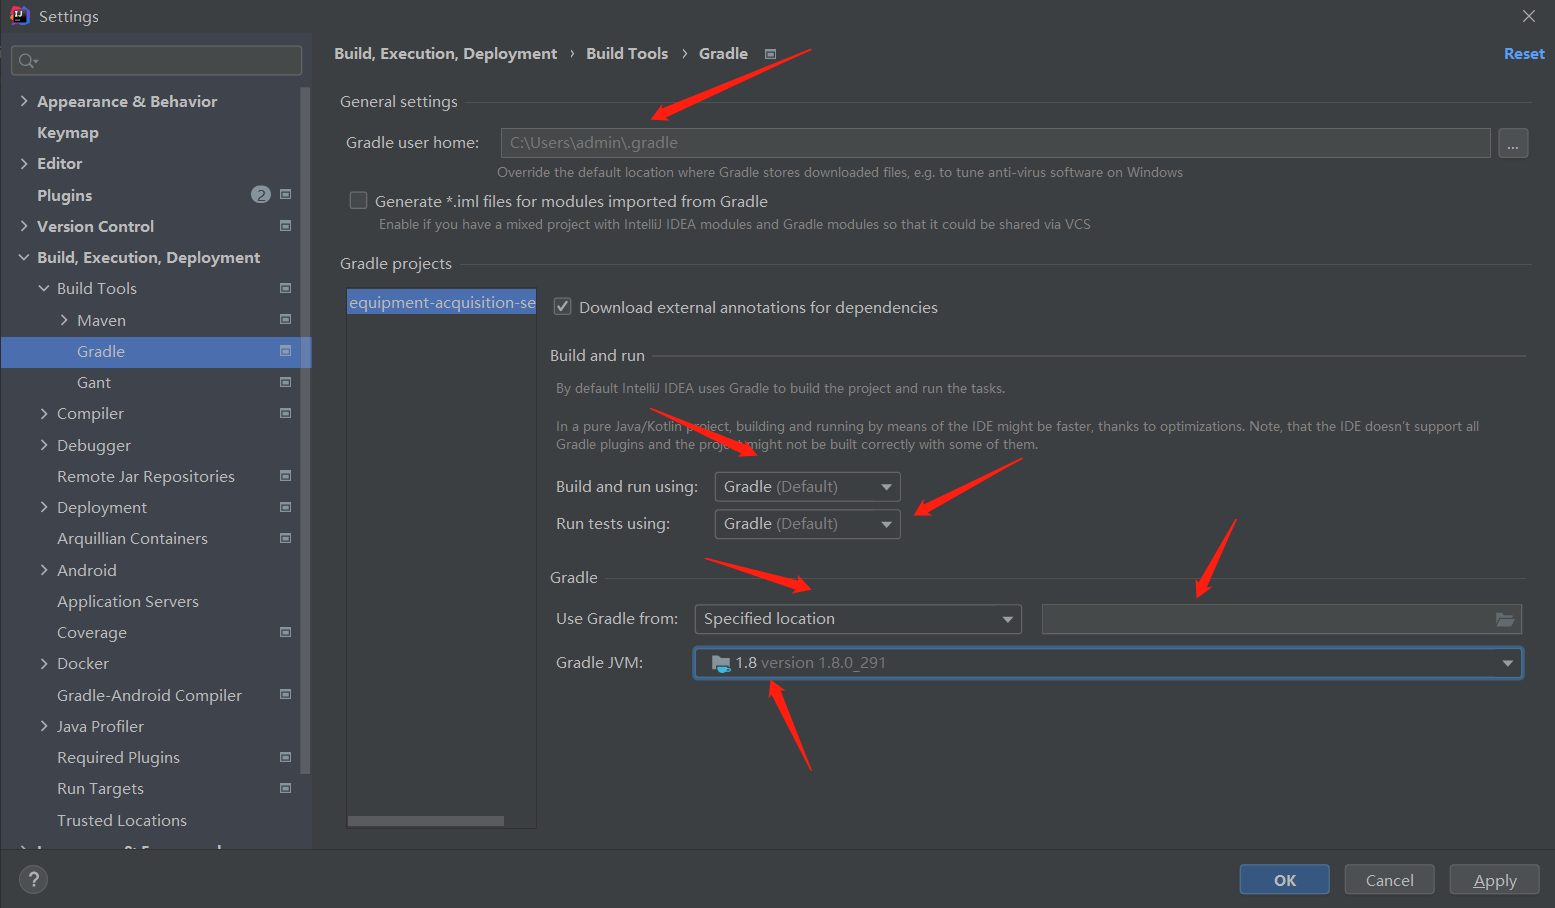Click Build Tools breadcrumb
The image size is (1555, 908).
point(627,54)
